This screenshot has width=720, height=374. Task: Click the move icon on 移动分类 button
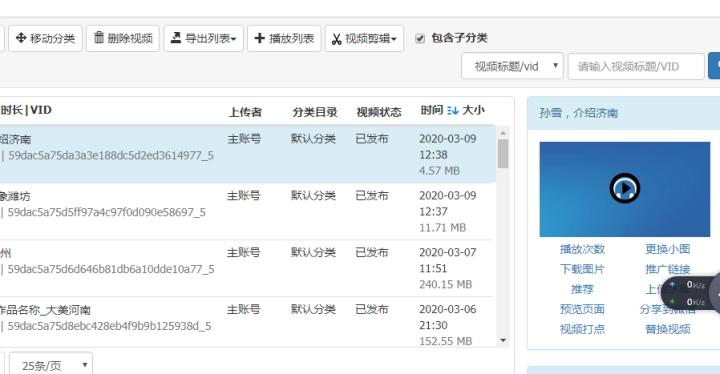pyautogui.click(x=21, y=38)
